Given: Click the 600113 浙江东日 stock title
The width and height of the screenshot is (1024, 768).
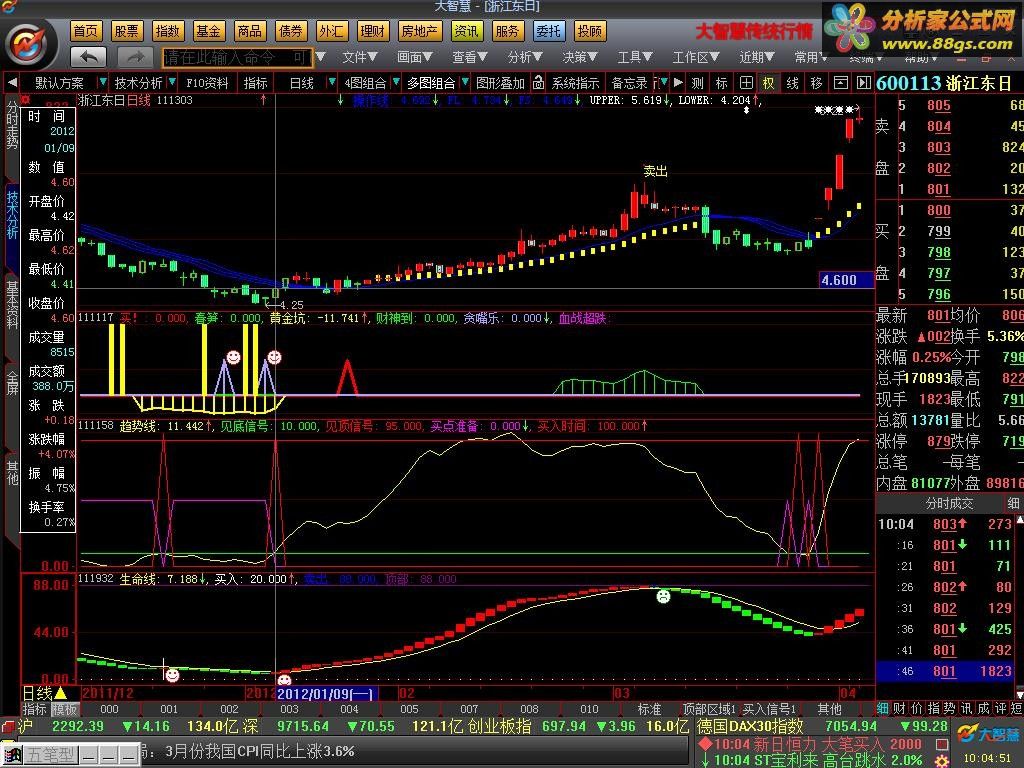Looking at the screenshot, I should click(x=943, y=83).
